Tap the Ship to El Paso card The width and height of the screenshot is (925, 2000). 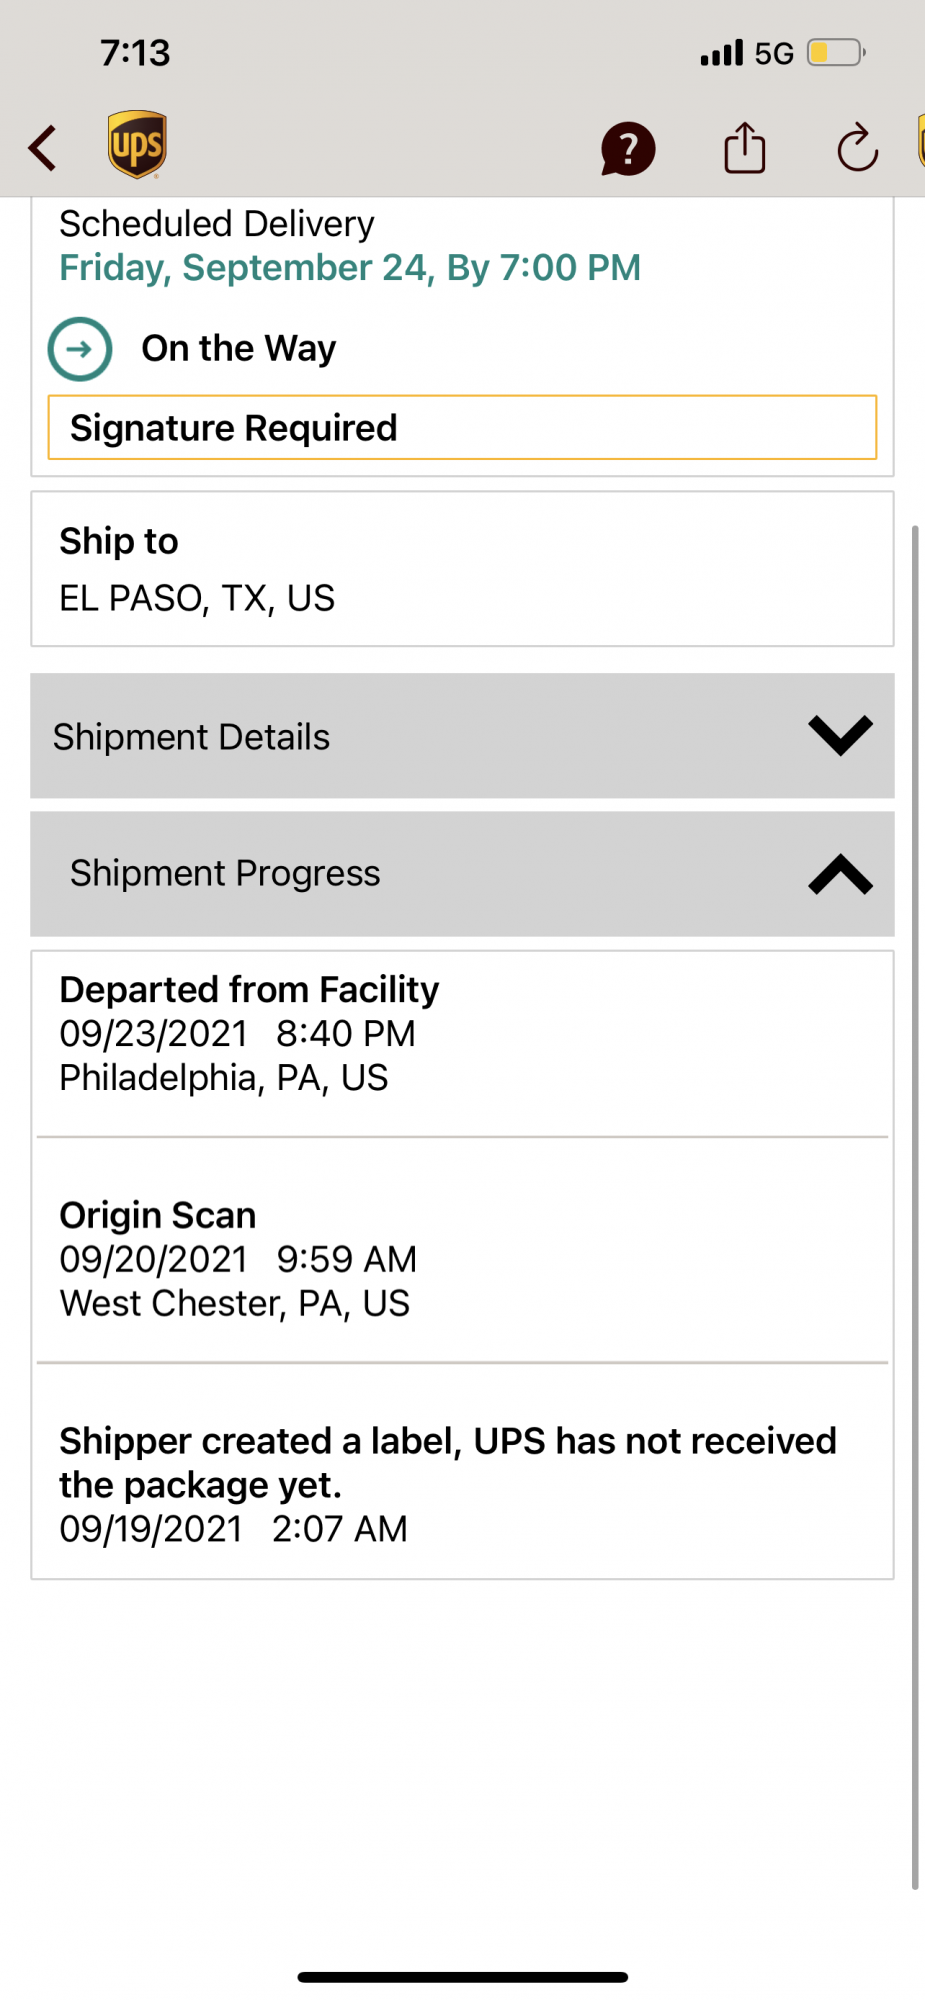pyautogui.click(x=462, y=569)
